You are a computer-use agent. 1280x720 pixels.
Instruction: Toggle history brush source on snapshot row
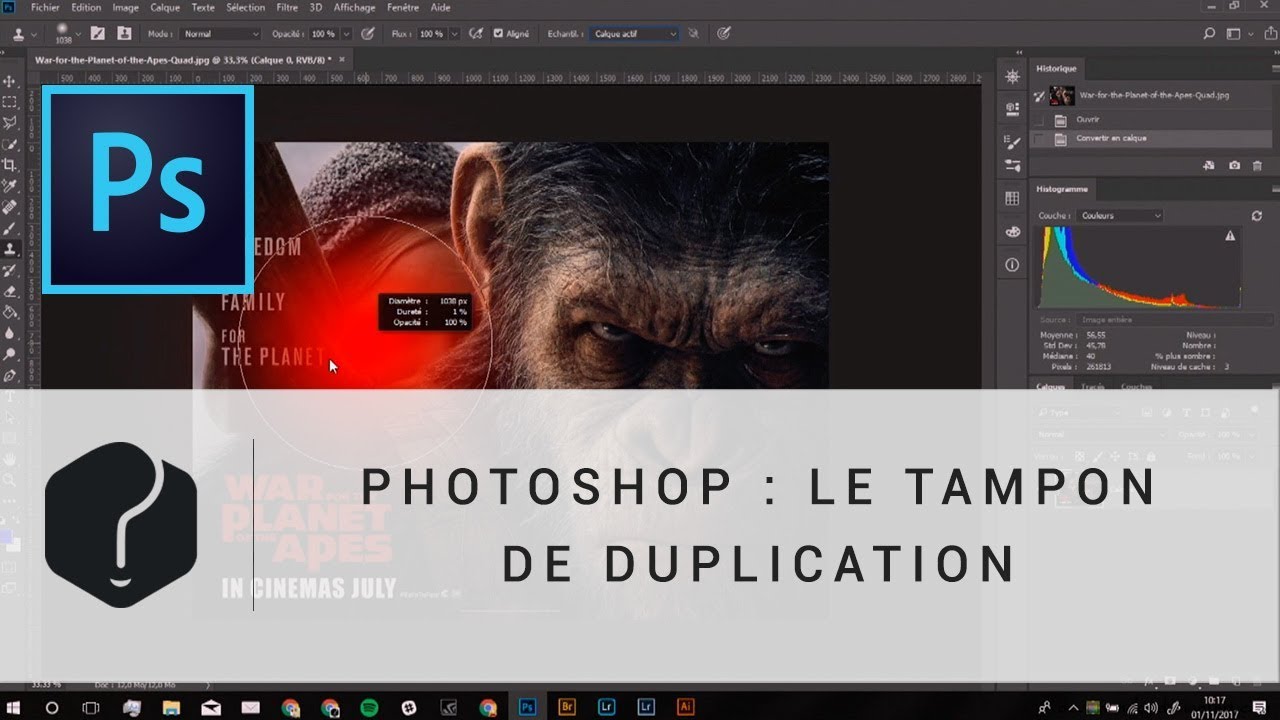[1039, 96]
